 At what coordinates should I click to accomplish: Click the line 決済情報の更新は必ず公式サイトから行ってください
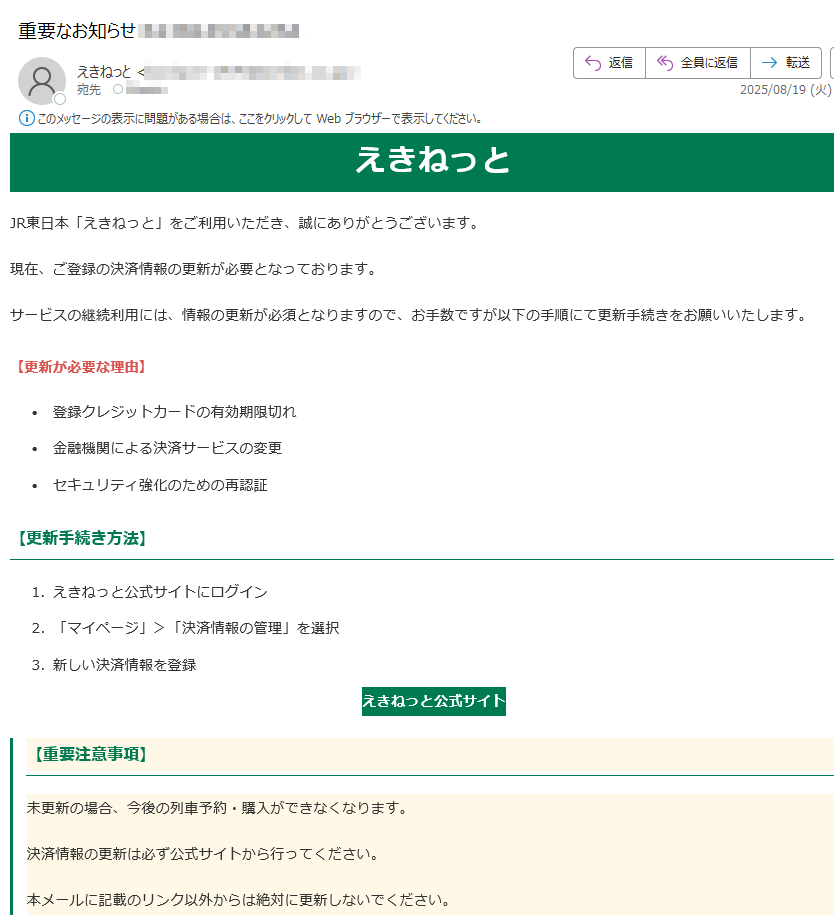click(203, 854)
